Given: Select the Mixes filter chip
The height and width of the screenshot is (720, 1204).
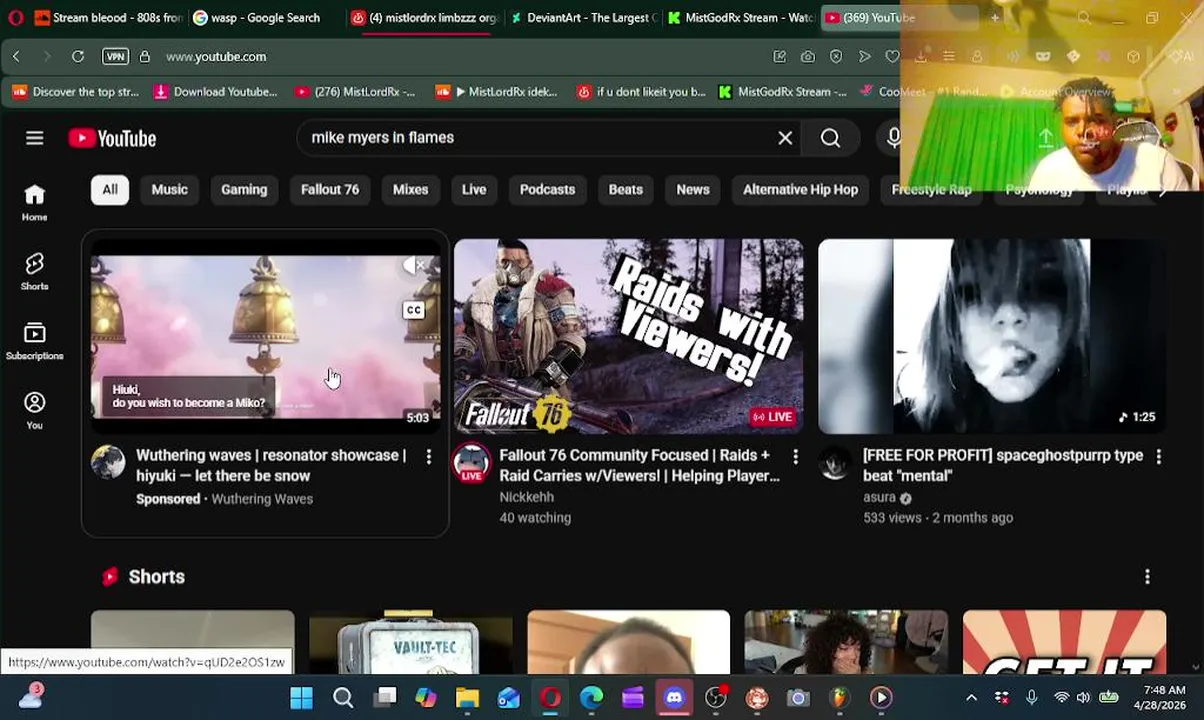Looking at the screenshot, I should [410, 189].
